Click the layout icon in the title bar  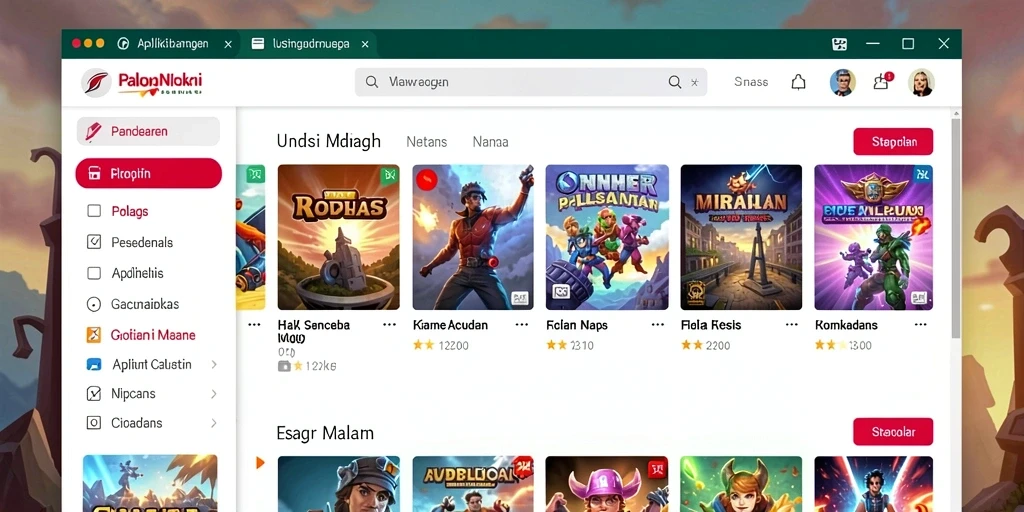coord(840,44)
